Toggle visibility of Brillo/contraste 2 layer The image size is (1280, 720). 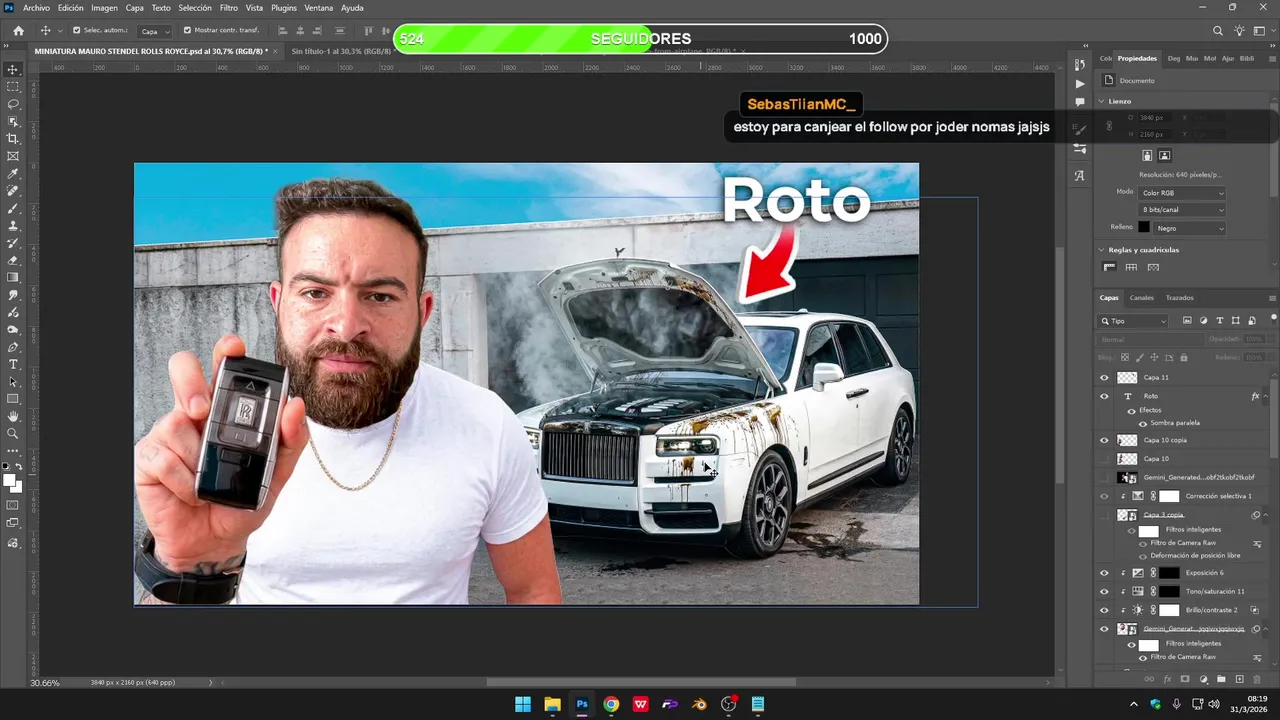(1104, 610)
